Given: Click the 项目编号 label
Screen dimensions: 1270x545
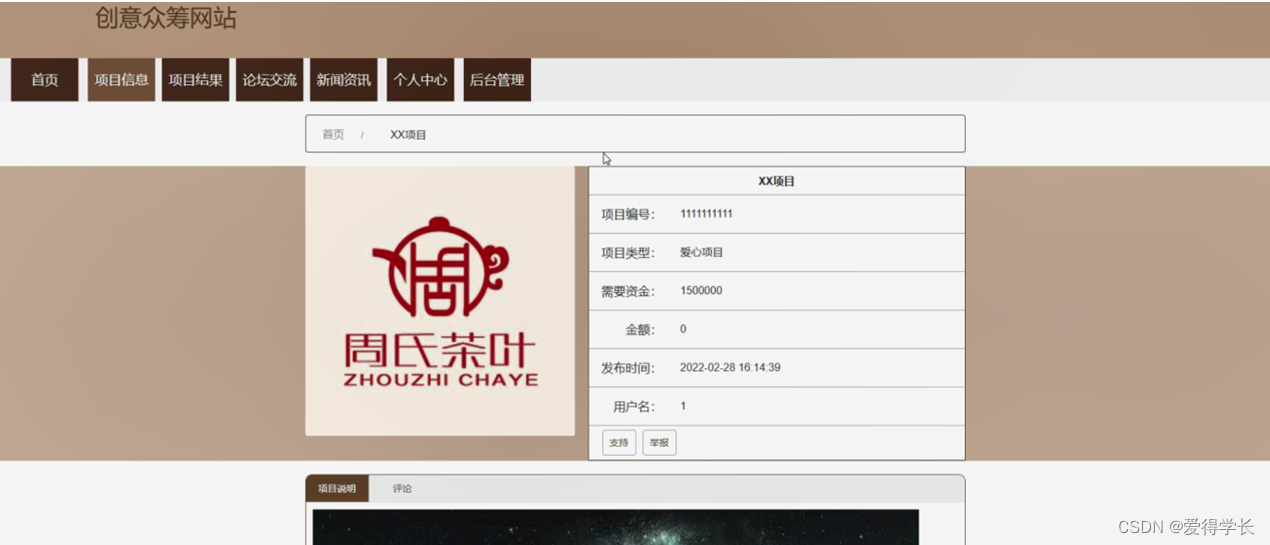Looking at the screenshot, I should tap(627, 214).
